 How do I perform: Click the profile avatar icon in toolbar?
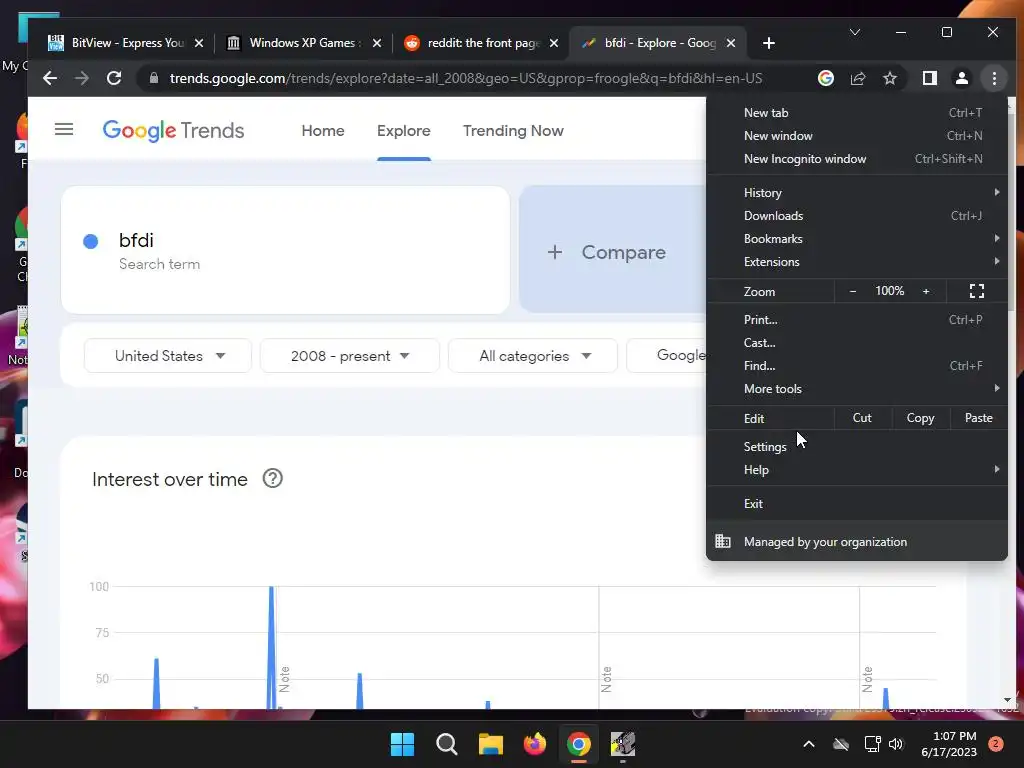(x=961, y=78)
